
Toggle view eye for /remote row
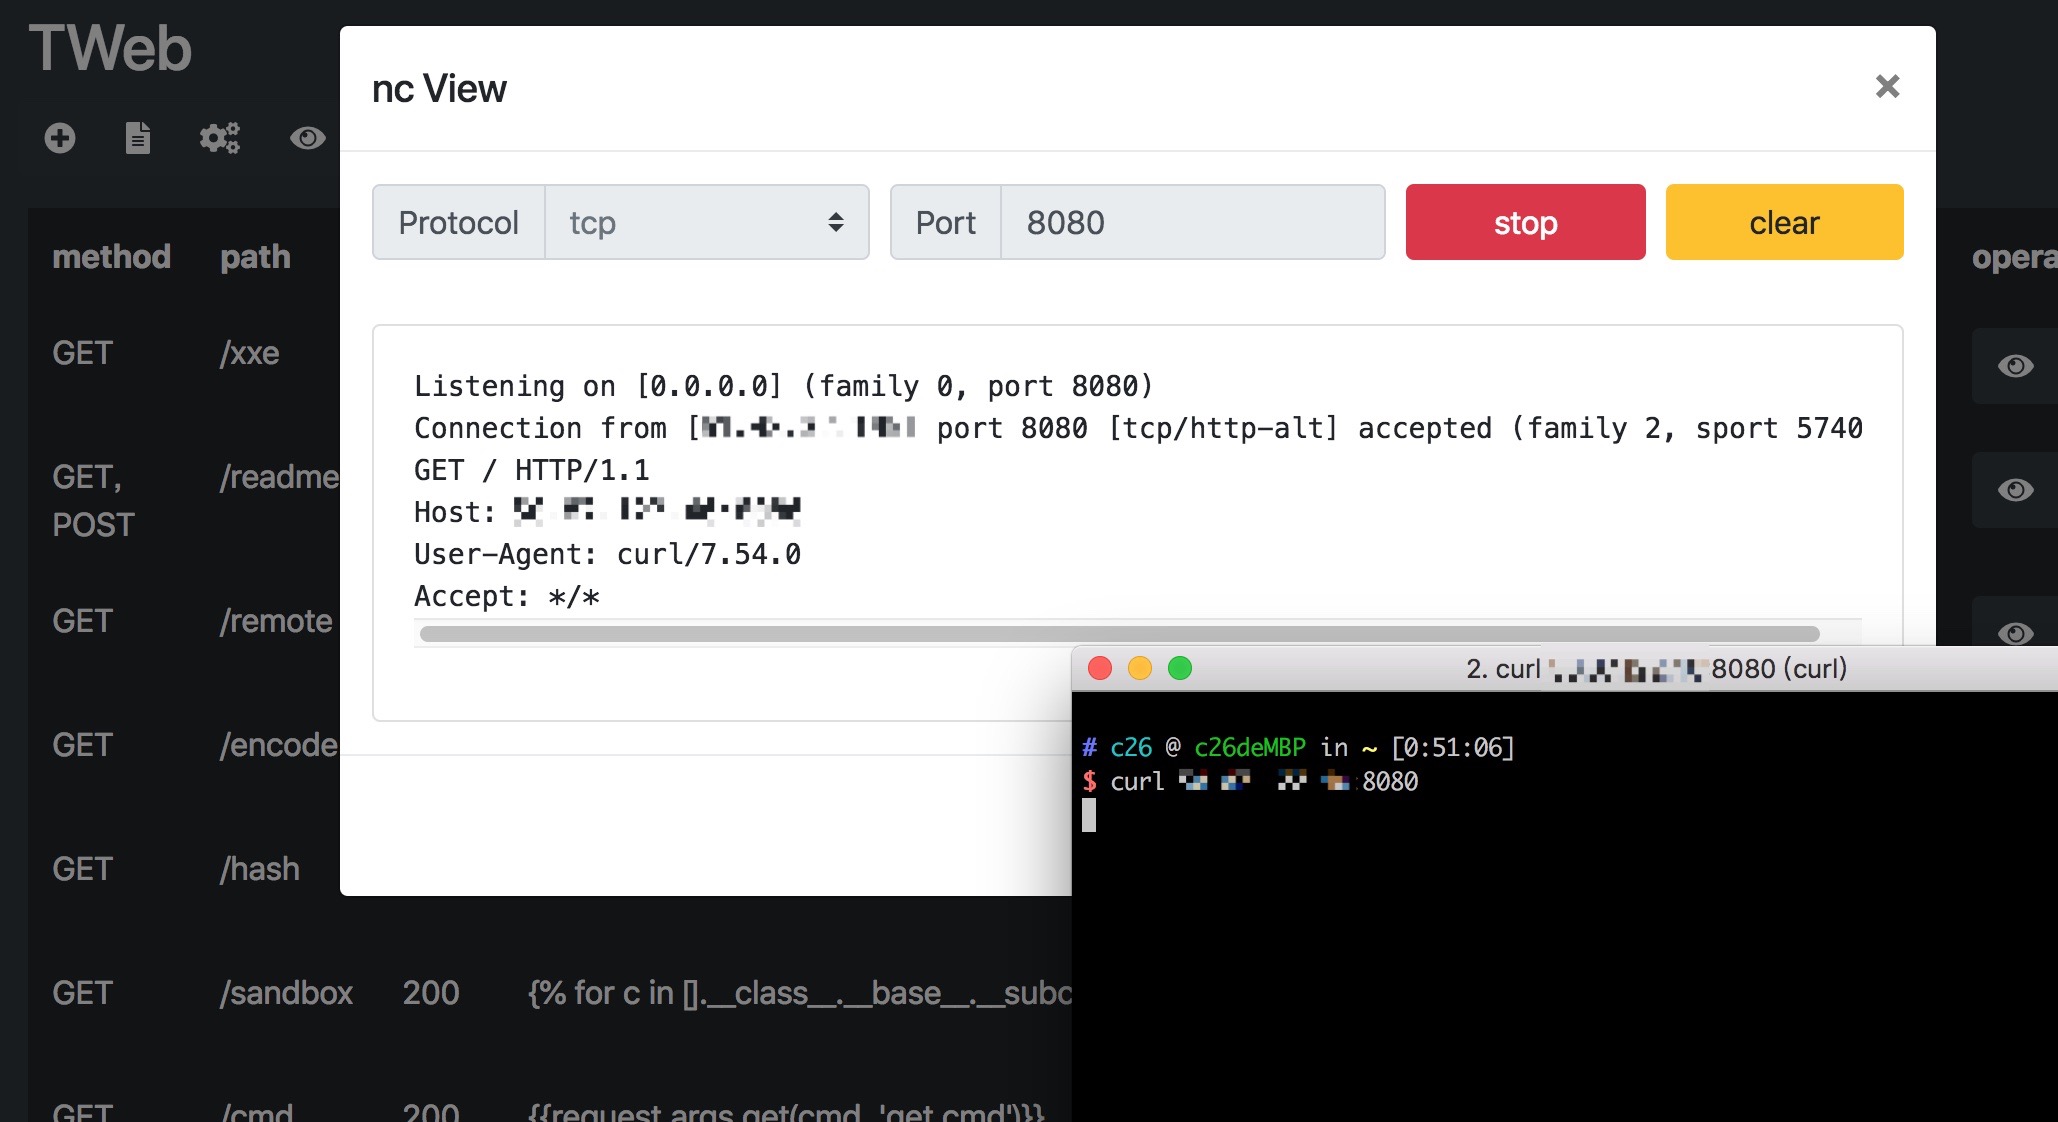[x=2015, y=632]
